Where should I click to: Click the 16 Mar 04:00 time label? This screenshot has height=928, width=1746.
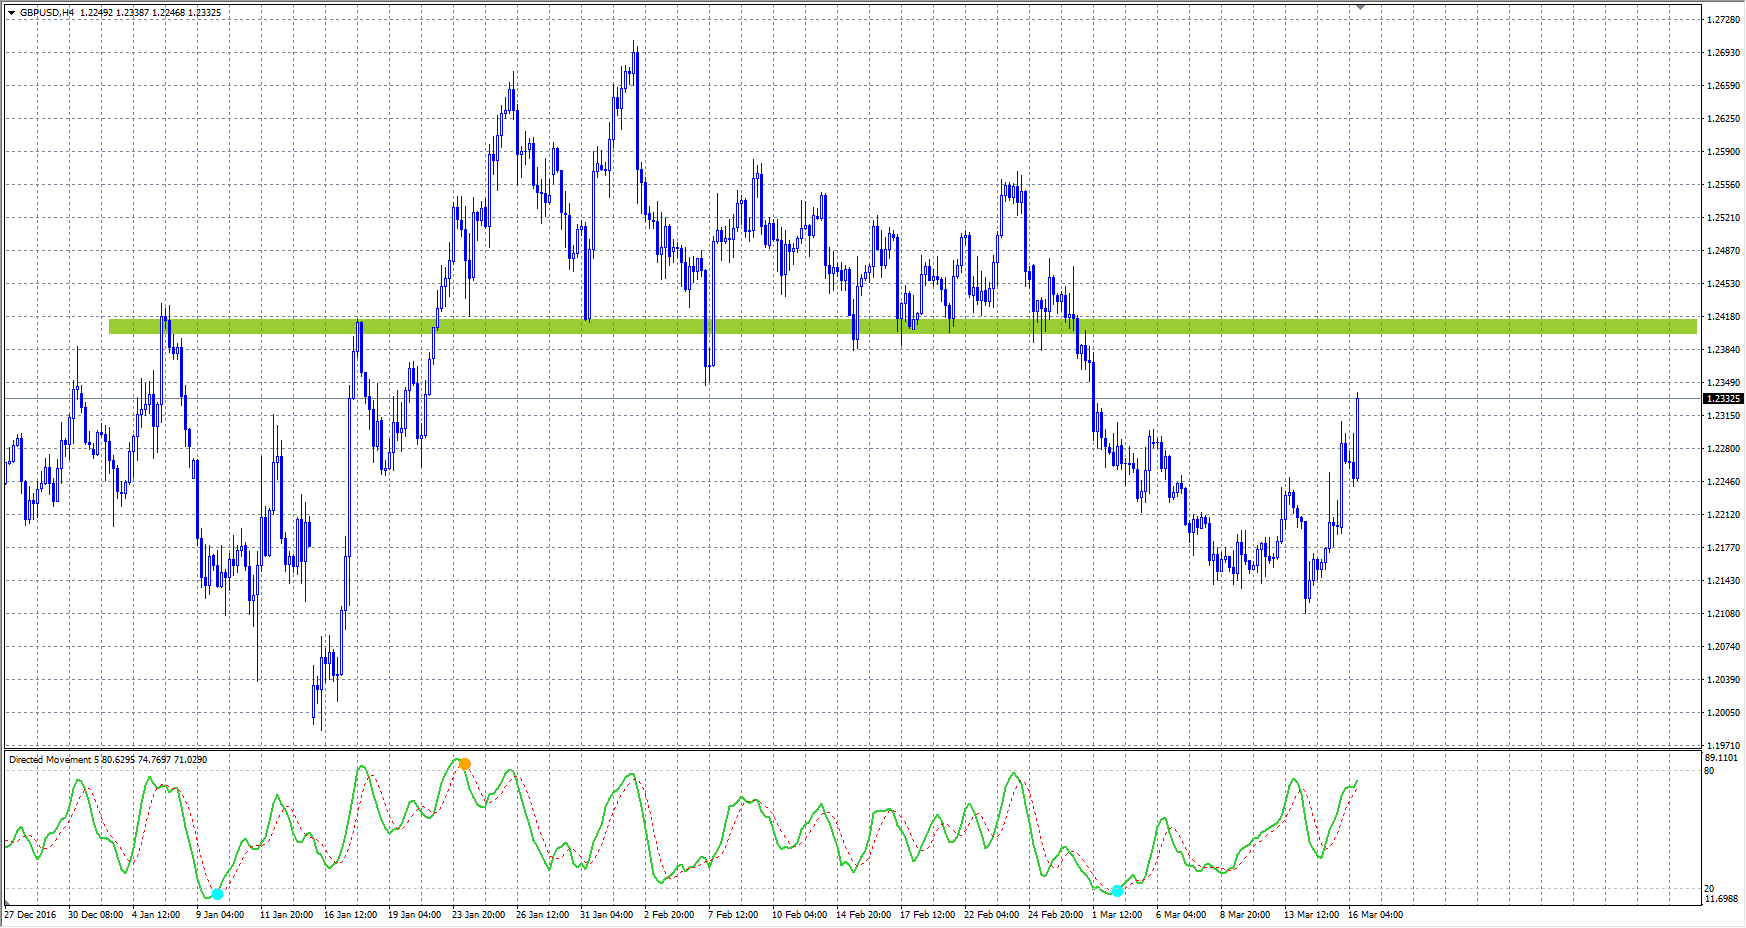pyautogui.click(x=1375, y=915)
